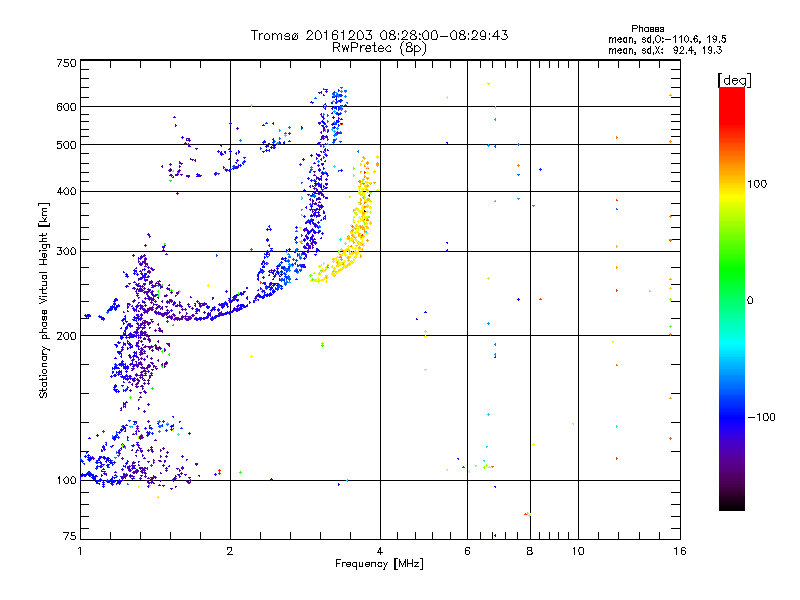Click the x-axis tick label '1'
Viewport: 800px width, 600px height.
(x=80, y=551)
